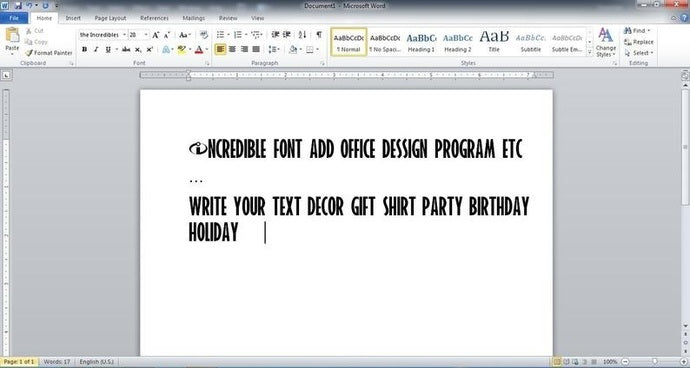
Task: Increase paragraph indent
Action: click(x=286, y=34)
